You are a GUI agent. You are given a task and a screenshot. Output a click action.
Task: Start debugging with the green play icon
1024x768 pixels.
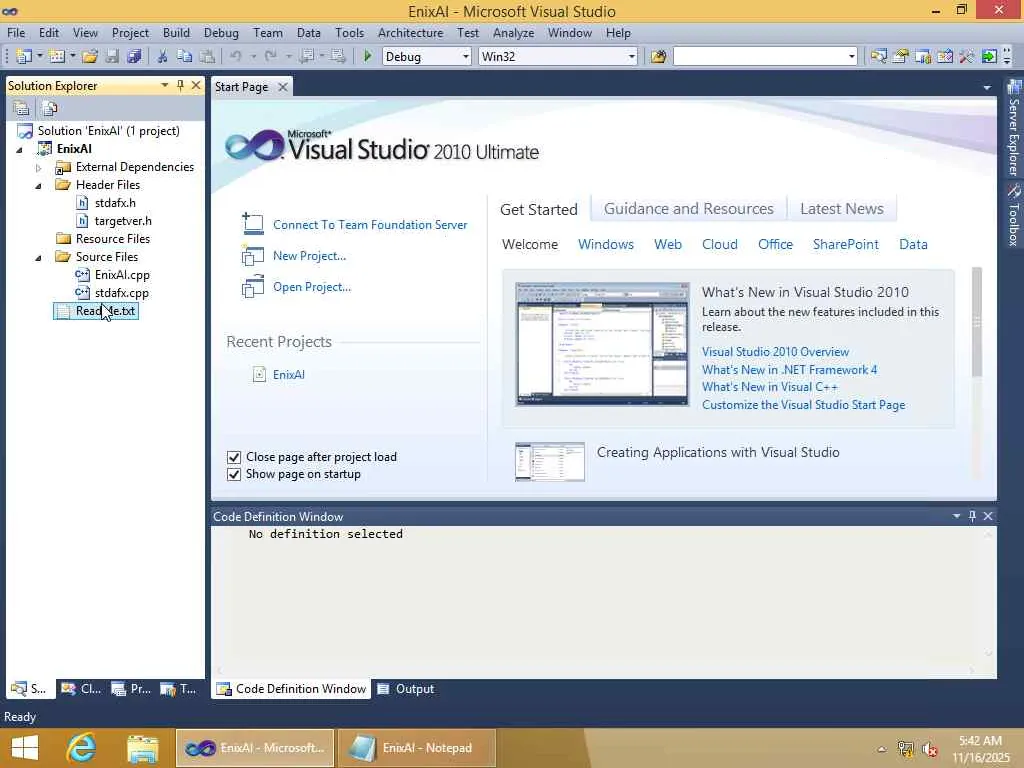(368, 57)
